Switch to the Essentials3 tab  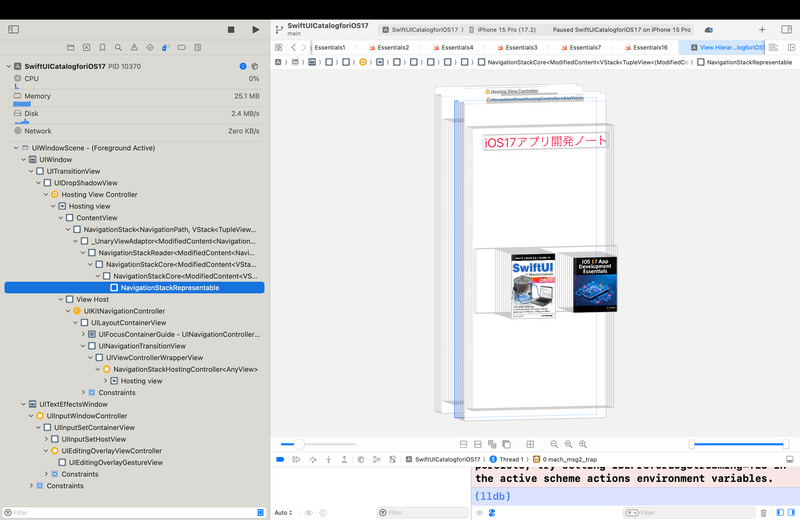click(x=517, y=47)
